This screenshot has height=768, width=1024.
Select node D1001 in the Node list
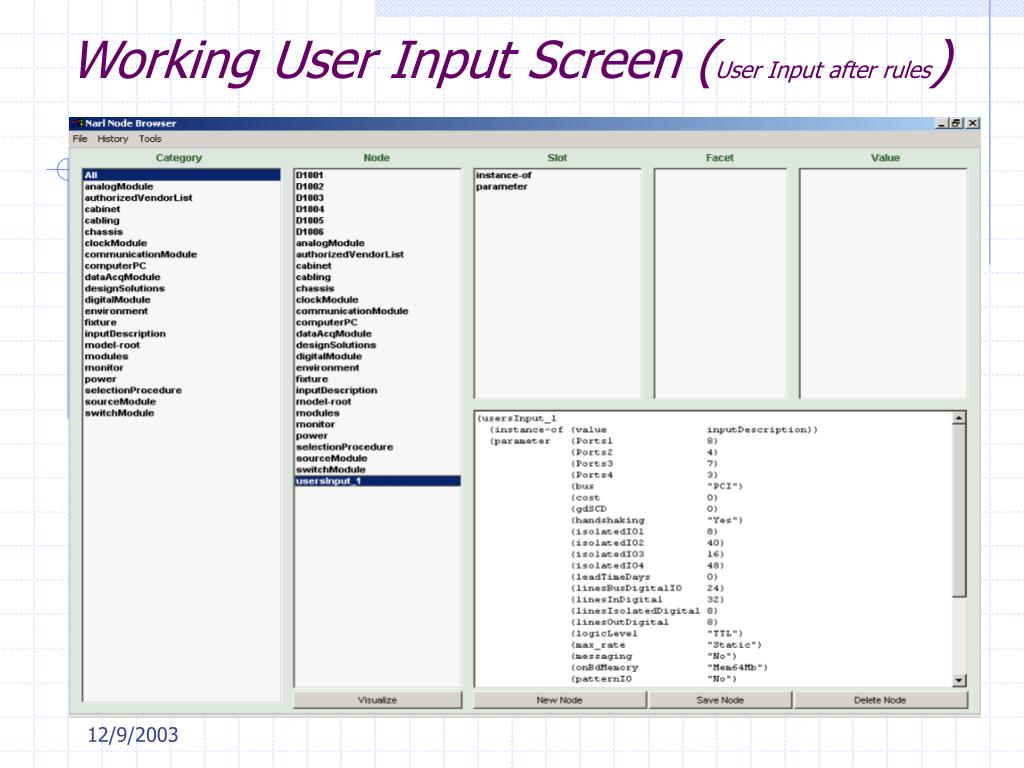(310, 175)
